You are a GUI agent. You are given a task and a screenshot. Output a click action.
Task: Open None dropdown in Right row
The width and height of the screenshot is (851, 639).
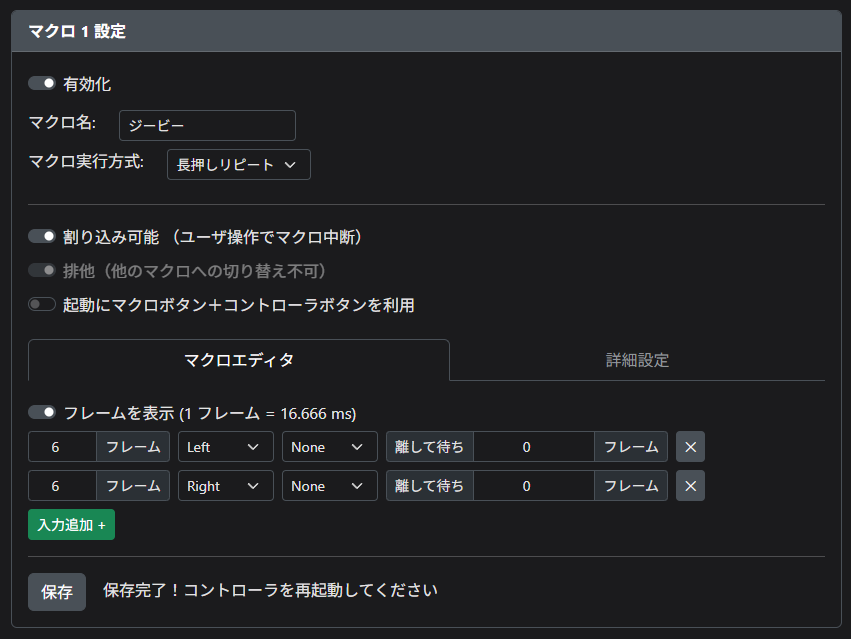point(329,486)
